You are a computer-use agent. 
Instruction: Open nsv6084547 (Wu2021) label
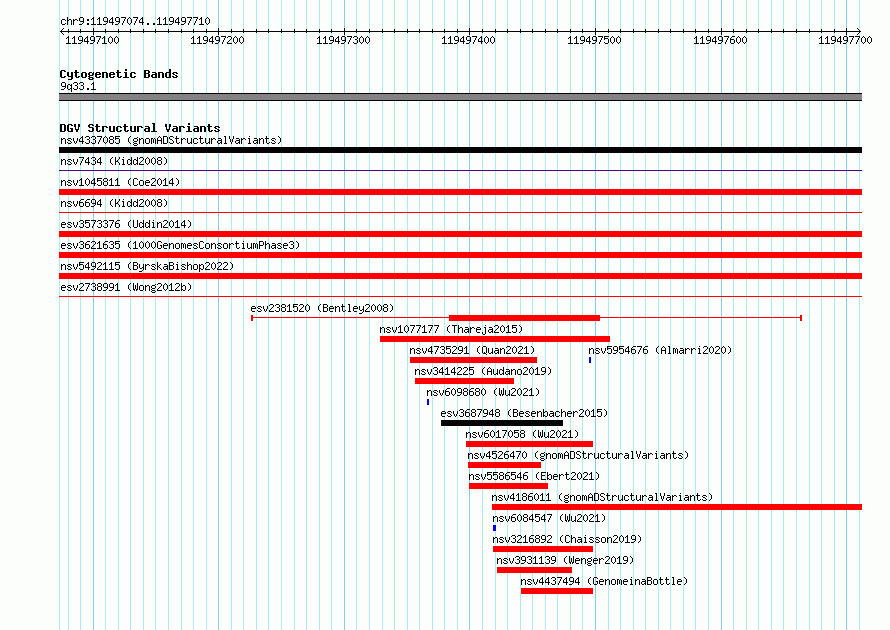[549, 518]
